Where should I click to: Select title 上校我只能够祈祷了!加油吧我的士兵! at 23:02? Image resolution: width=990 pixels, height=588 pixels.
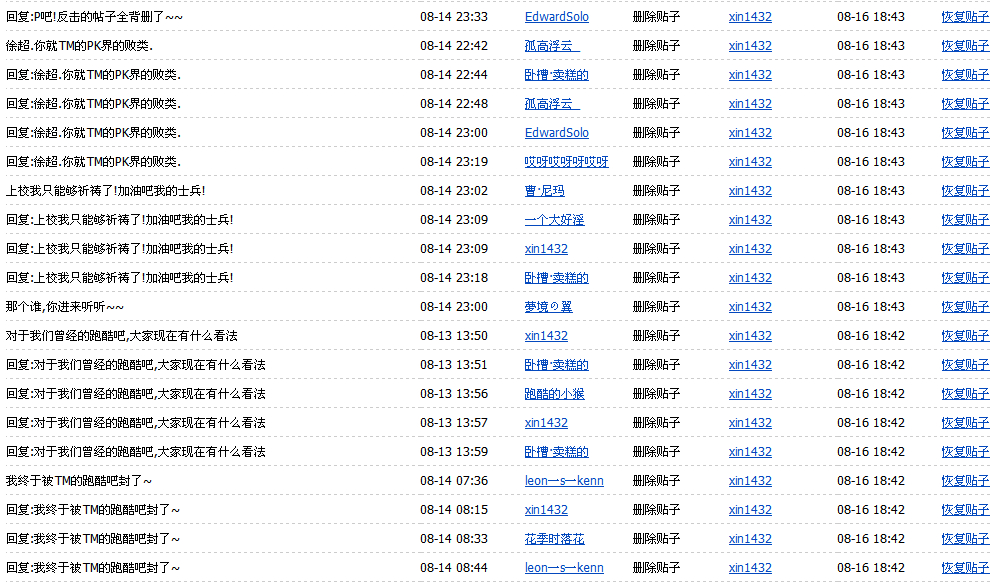tap(105, 191)
